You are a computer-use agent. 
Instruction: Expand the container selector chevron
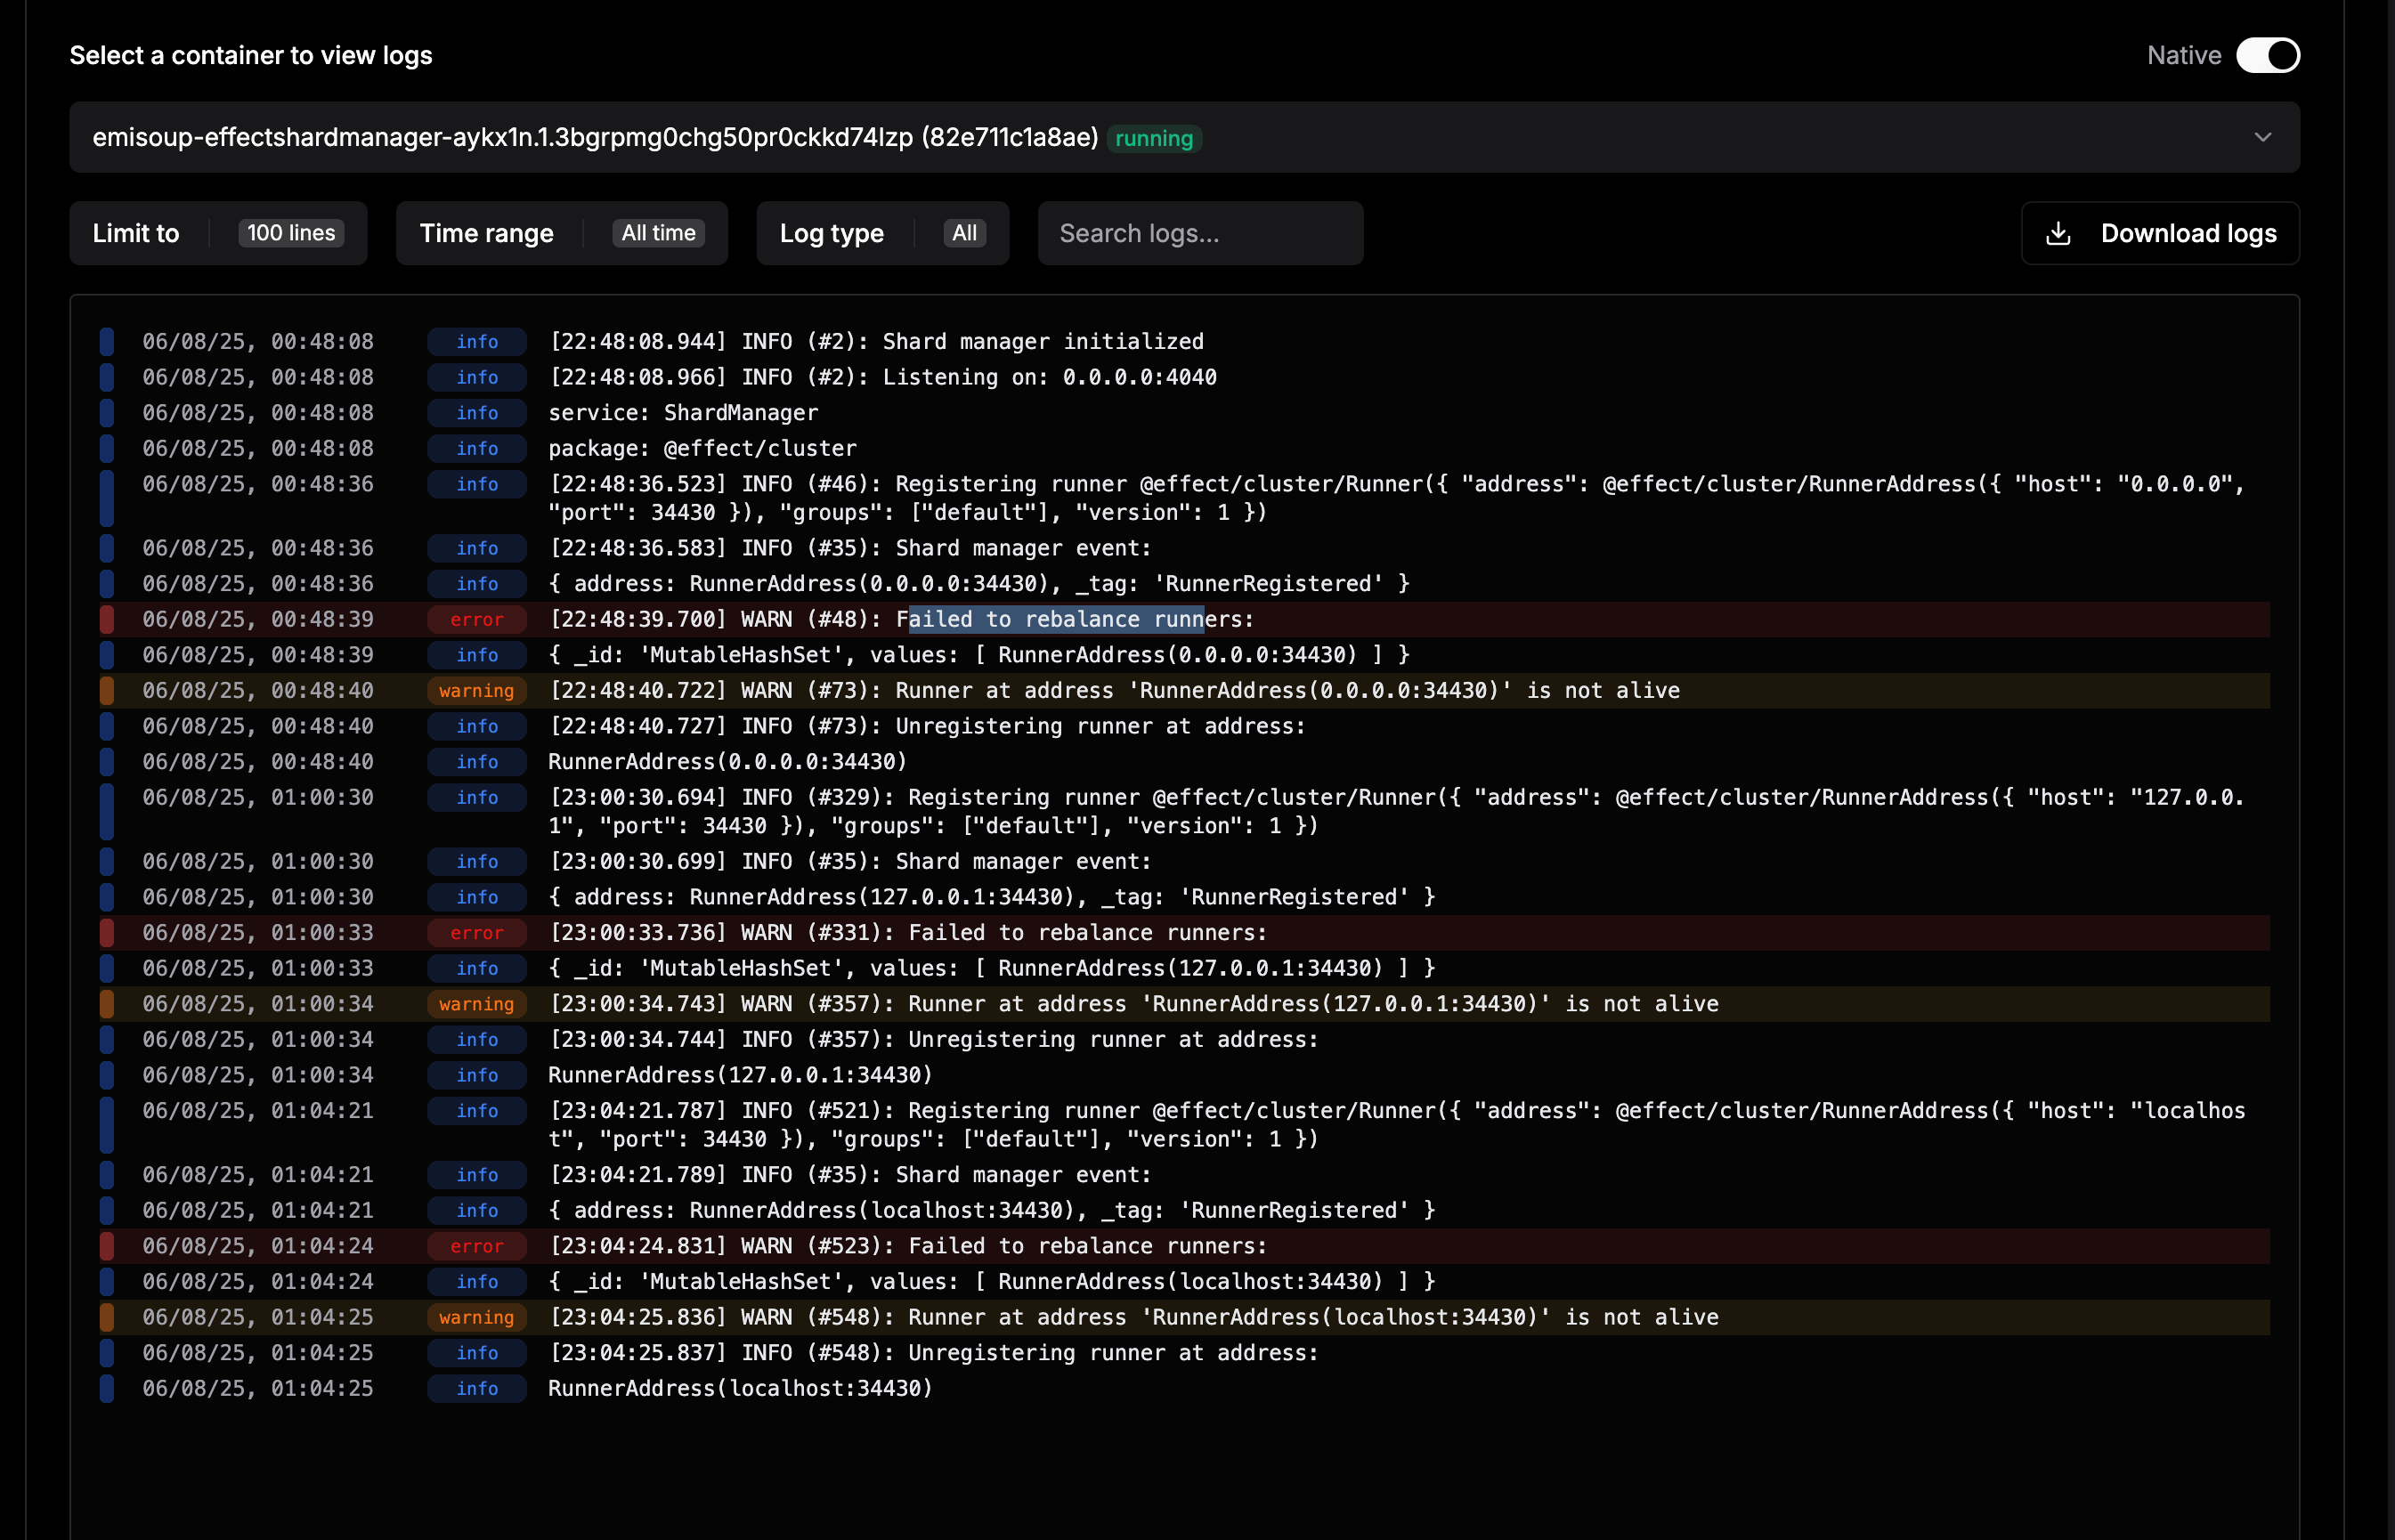tap(2263, 137)
